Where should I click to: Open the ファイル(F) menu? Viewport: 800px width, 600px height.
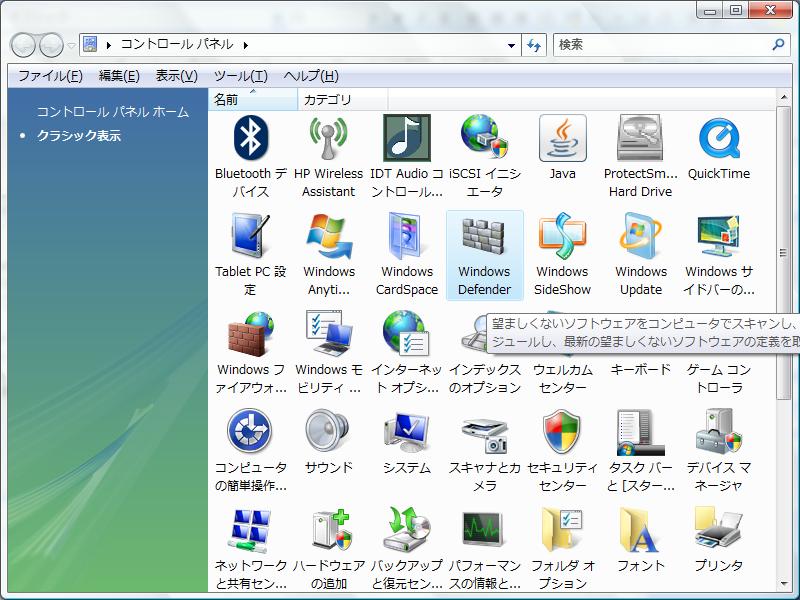(x=51, y=76)
